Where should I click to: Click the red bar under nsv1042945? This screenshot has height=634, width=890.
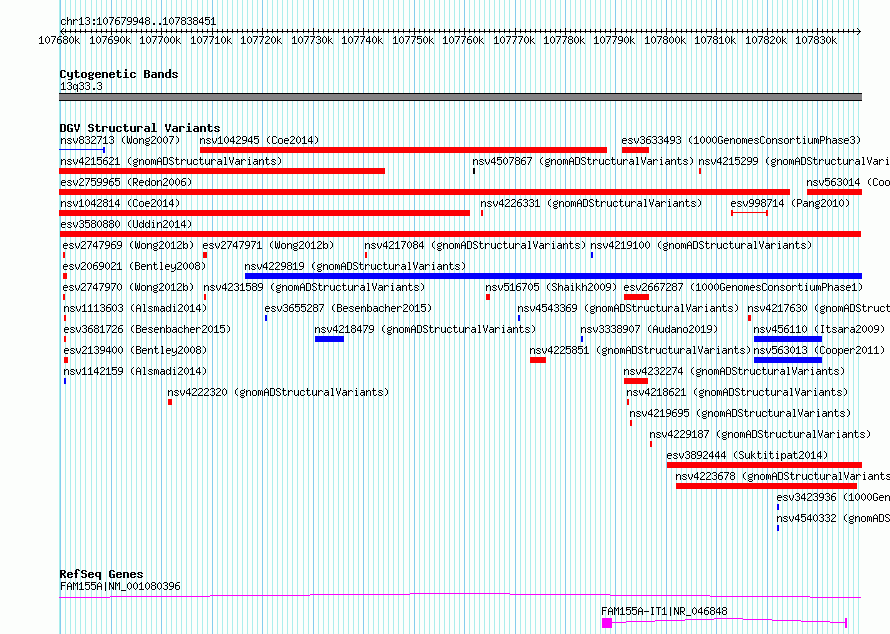tap(403, 150)
